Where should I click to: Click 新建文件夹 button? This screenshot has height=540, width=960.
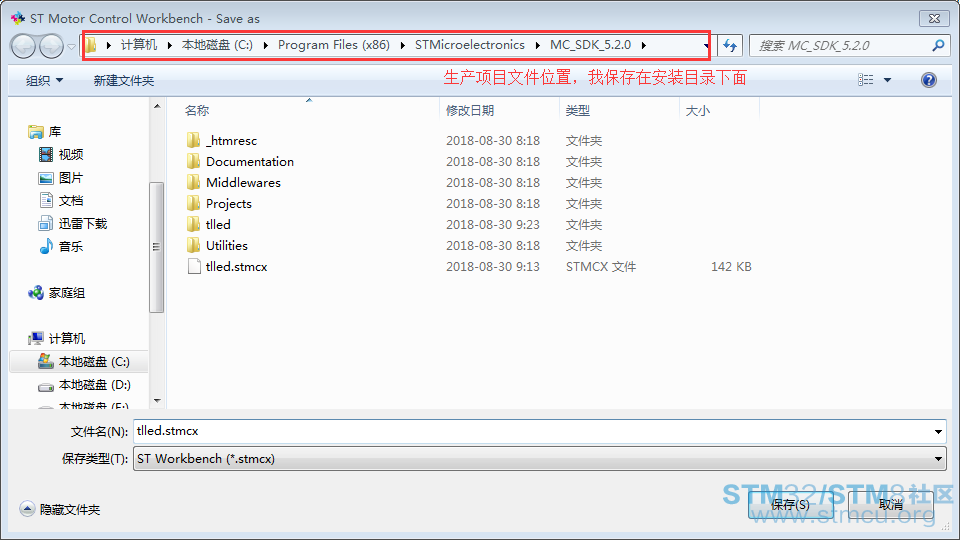click(124, 80)
